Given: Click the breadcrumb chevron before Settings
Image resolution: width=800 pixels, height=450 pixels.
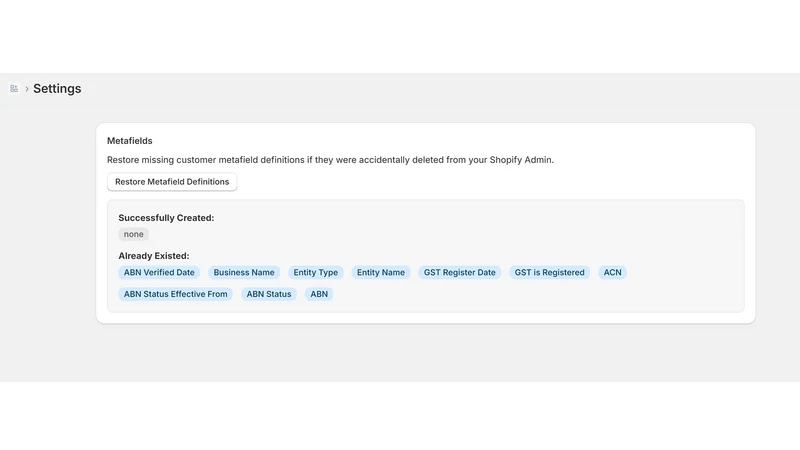Looking at the screenshot, I should [27, 89].
